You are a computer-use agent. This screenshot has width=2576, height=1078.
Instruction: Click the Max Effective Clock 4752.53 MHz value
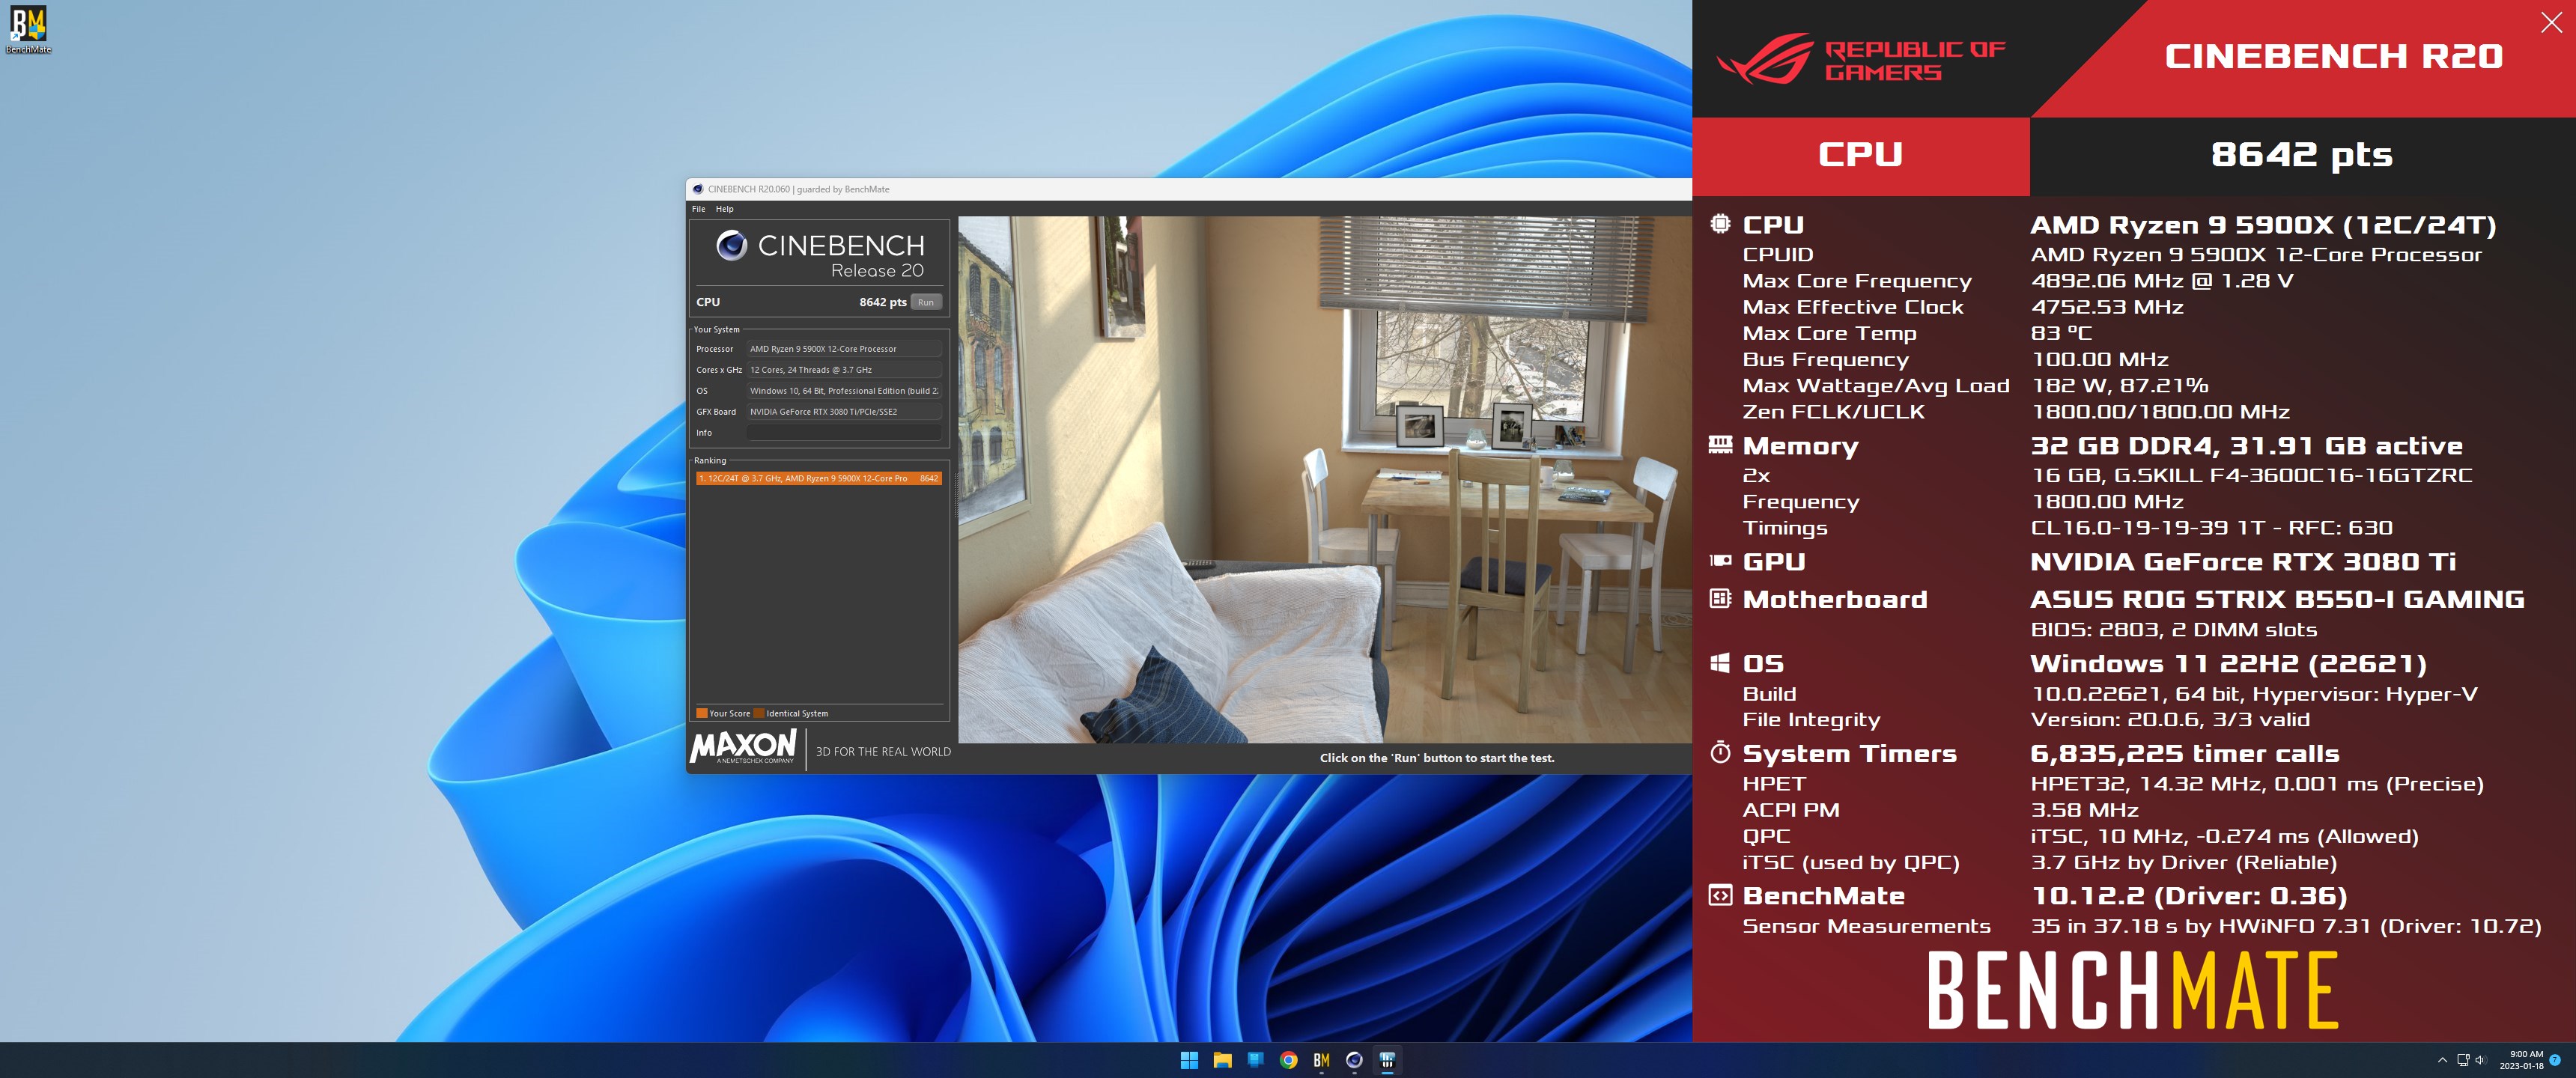[2107, 307]
